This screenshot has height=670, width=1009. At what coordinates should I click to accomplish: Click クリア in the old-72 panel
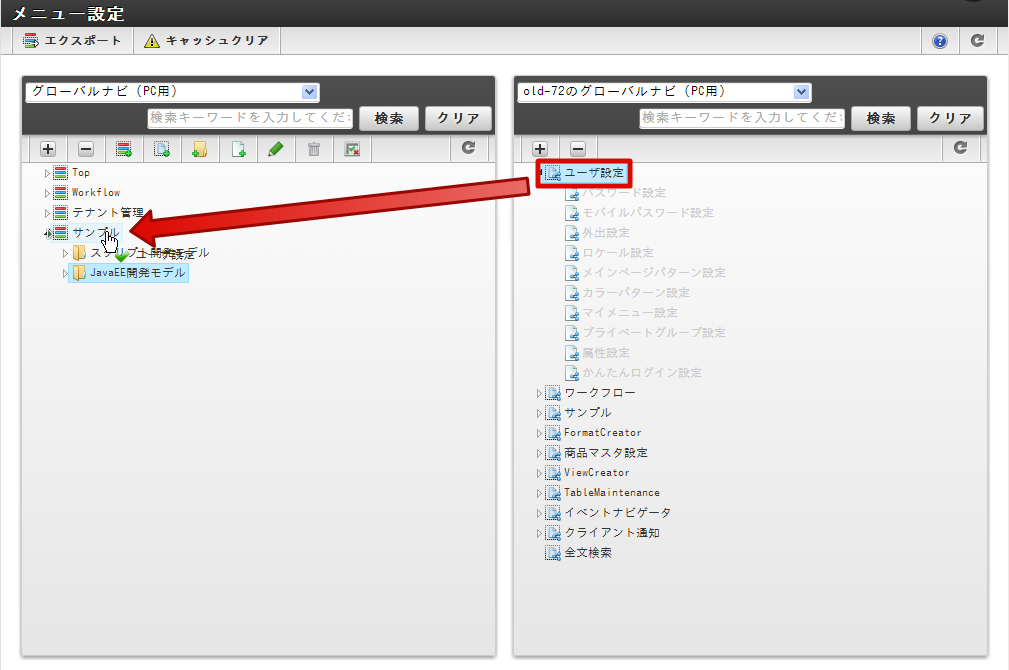coord(950,118)
